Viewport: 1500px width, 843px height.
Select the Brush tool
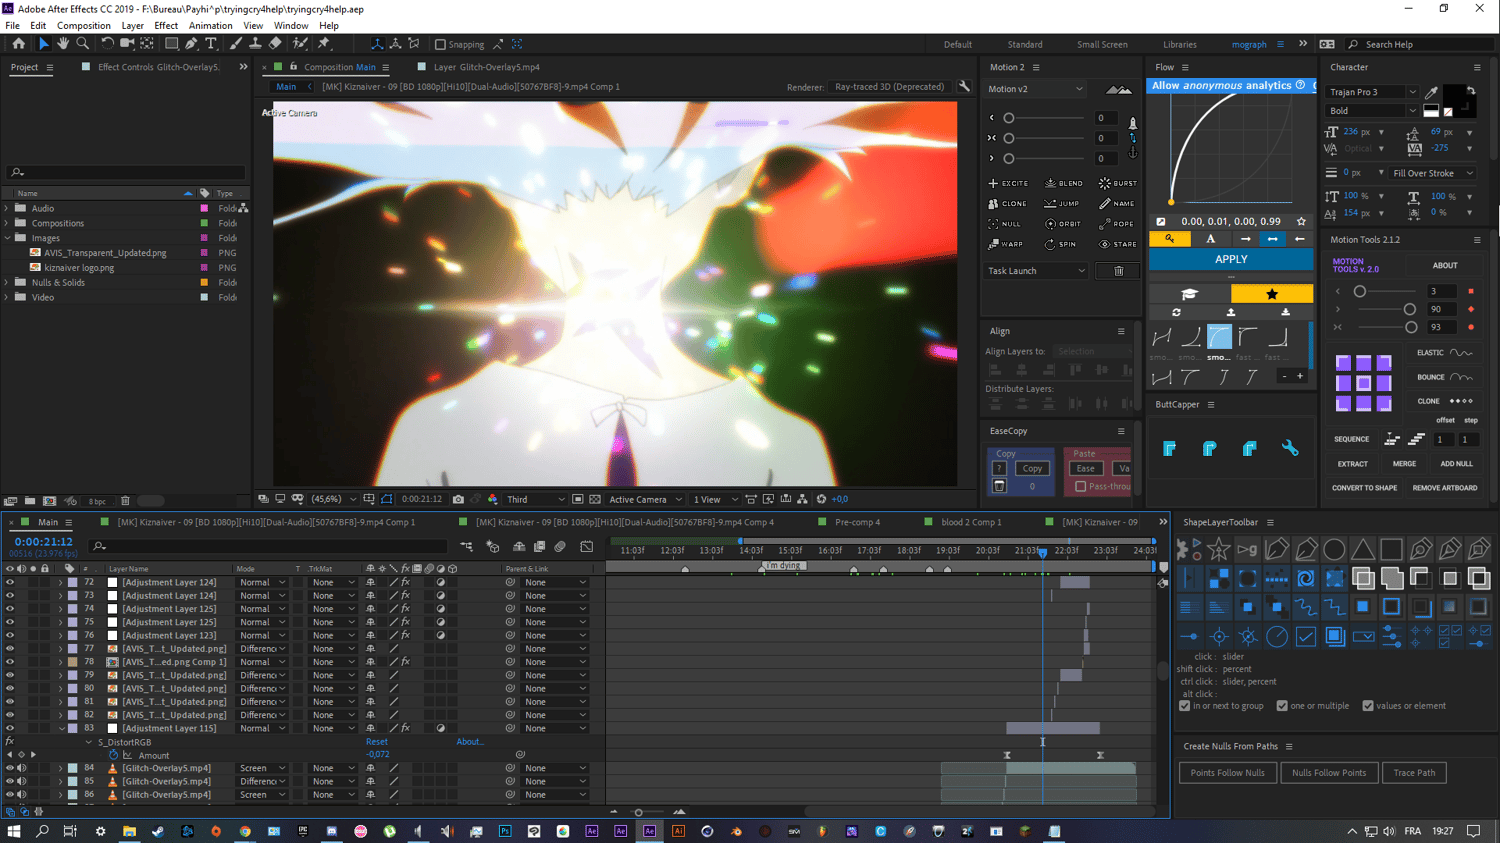[x=236, y=44]
